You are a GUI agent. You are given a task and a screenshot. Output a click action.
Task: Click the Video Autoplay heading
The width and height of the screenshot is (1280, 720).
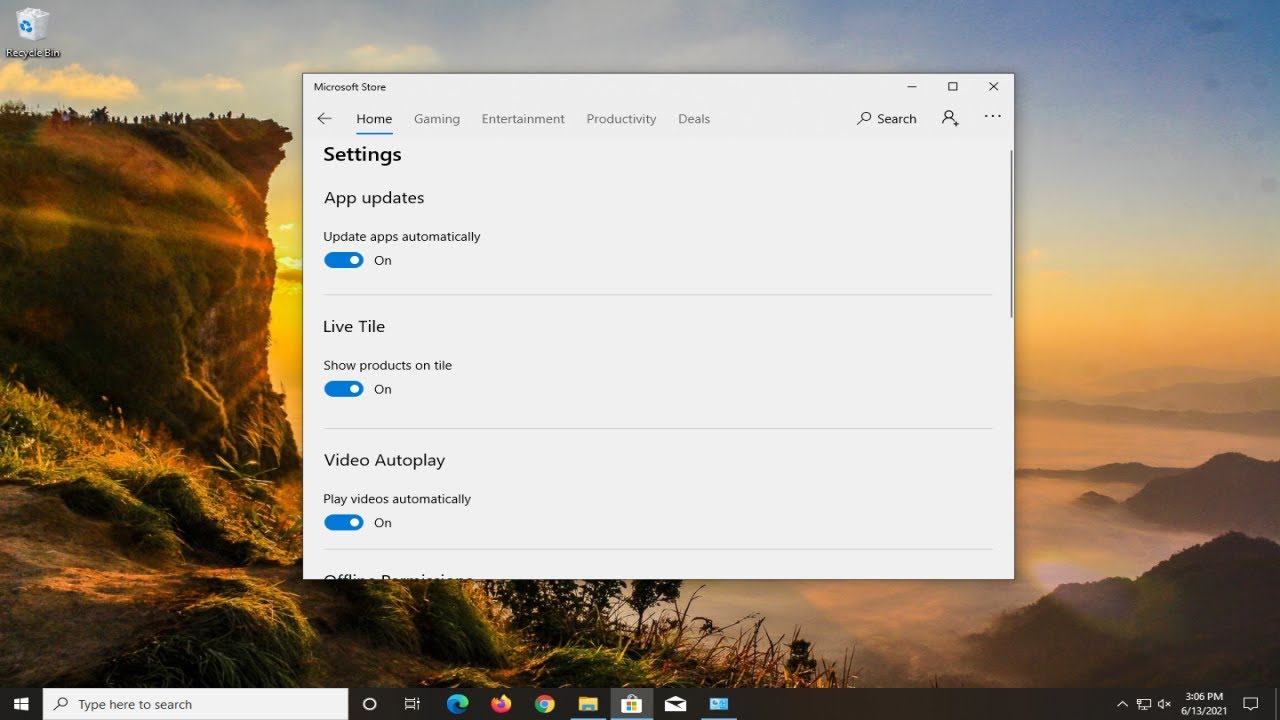[x=384, y=460]
